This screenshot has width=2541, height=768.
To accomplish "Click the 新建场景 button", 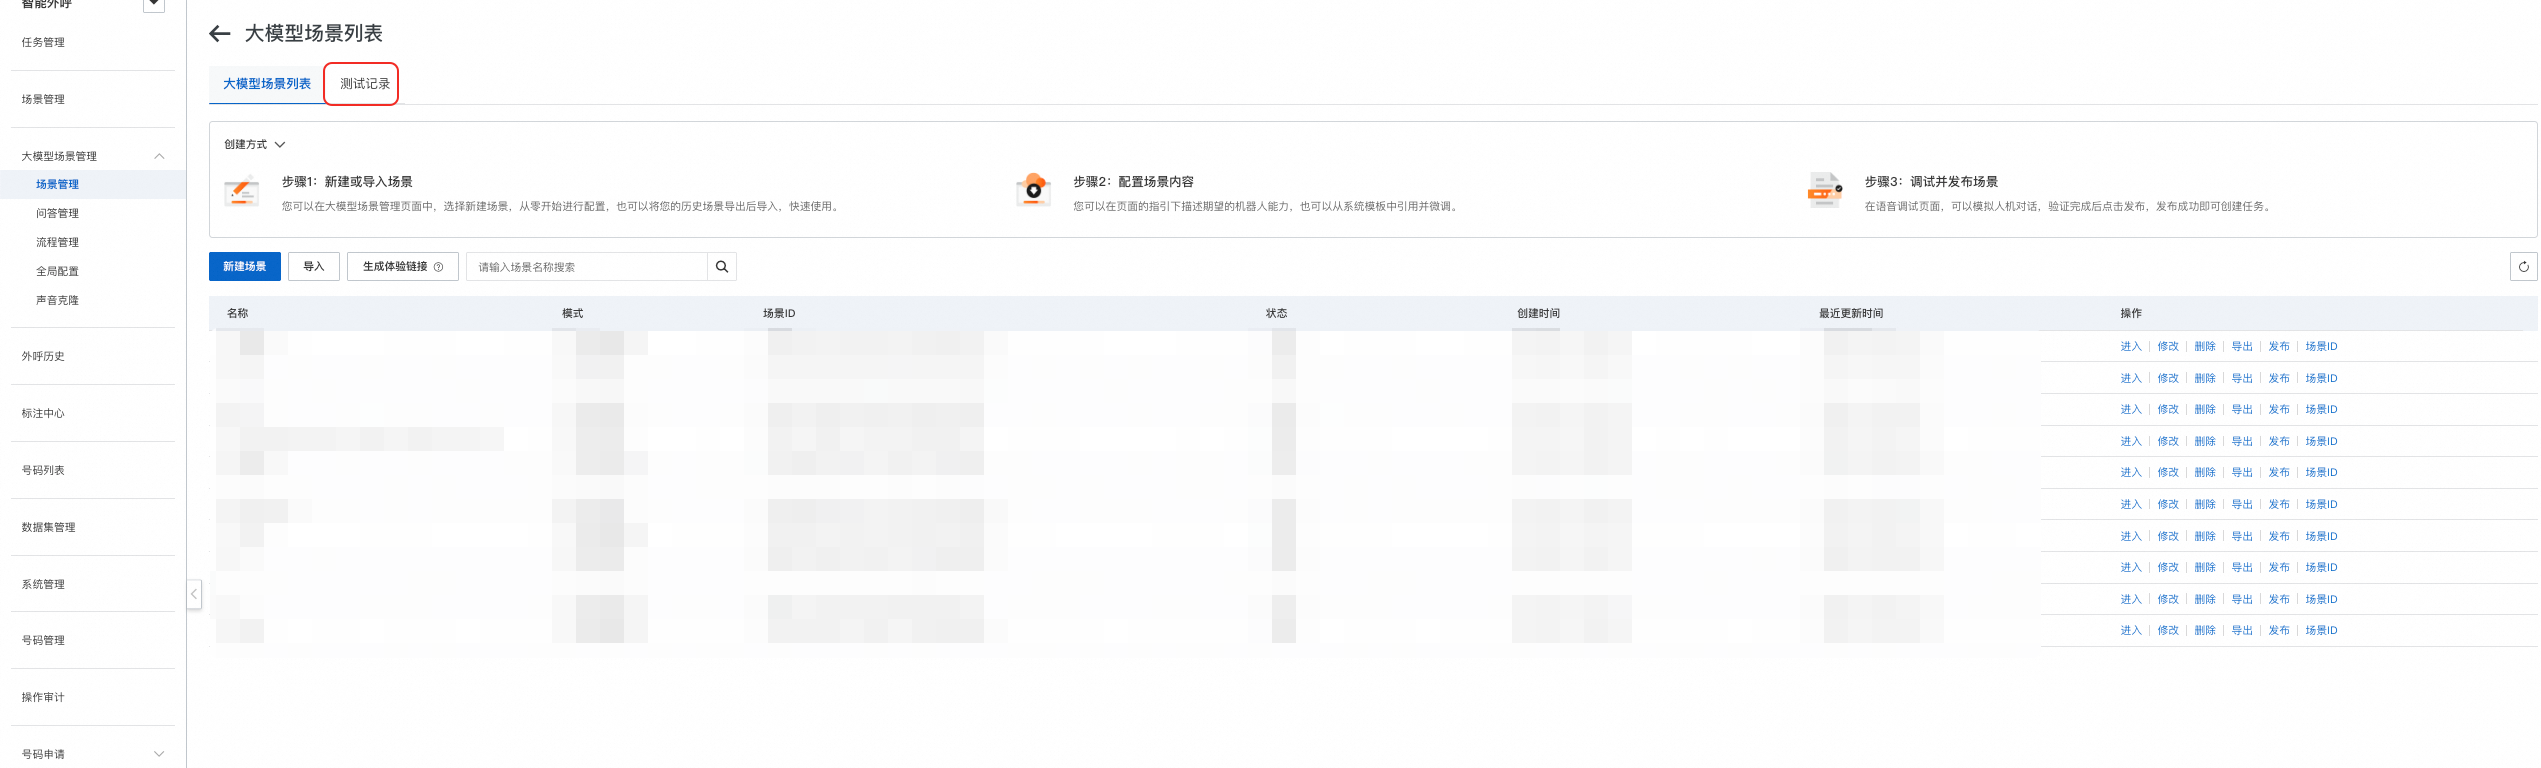I will (x=245, y=267).
